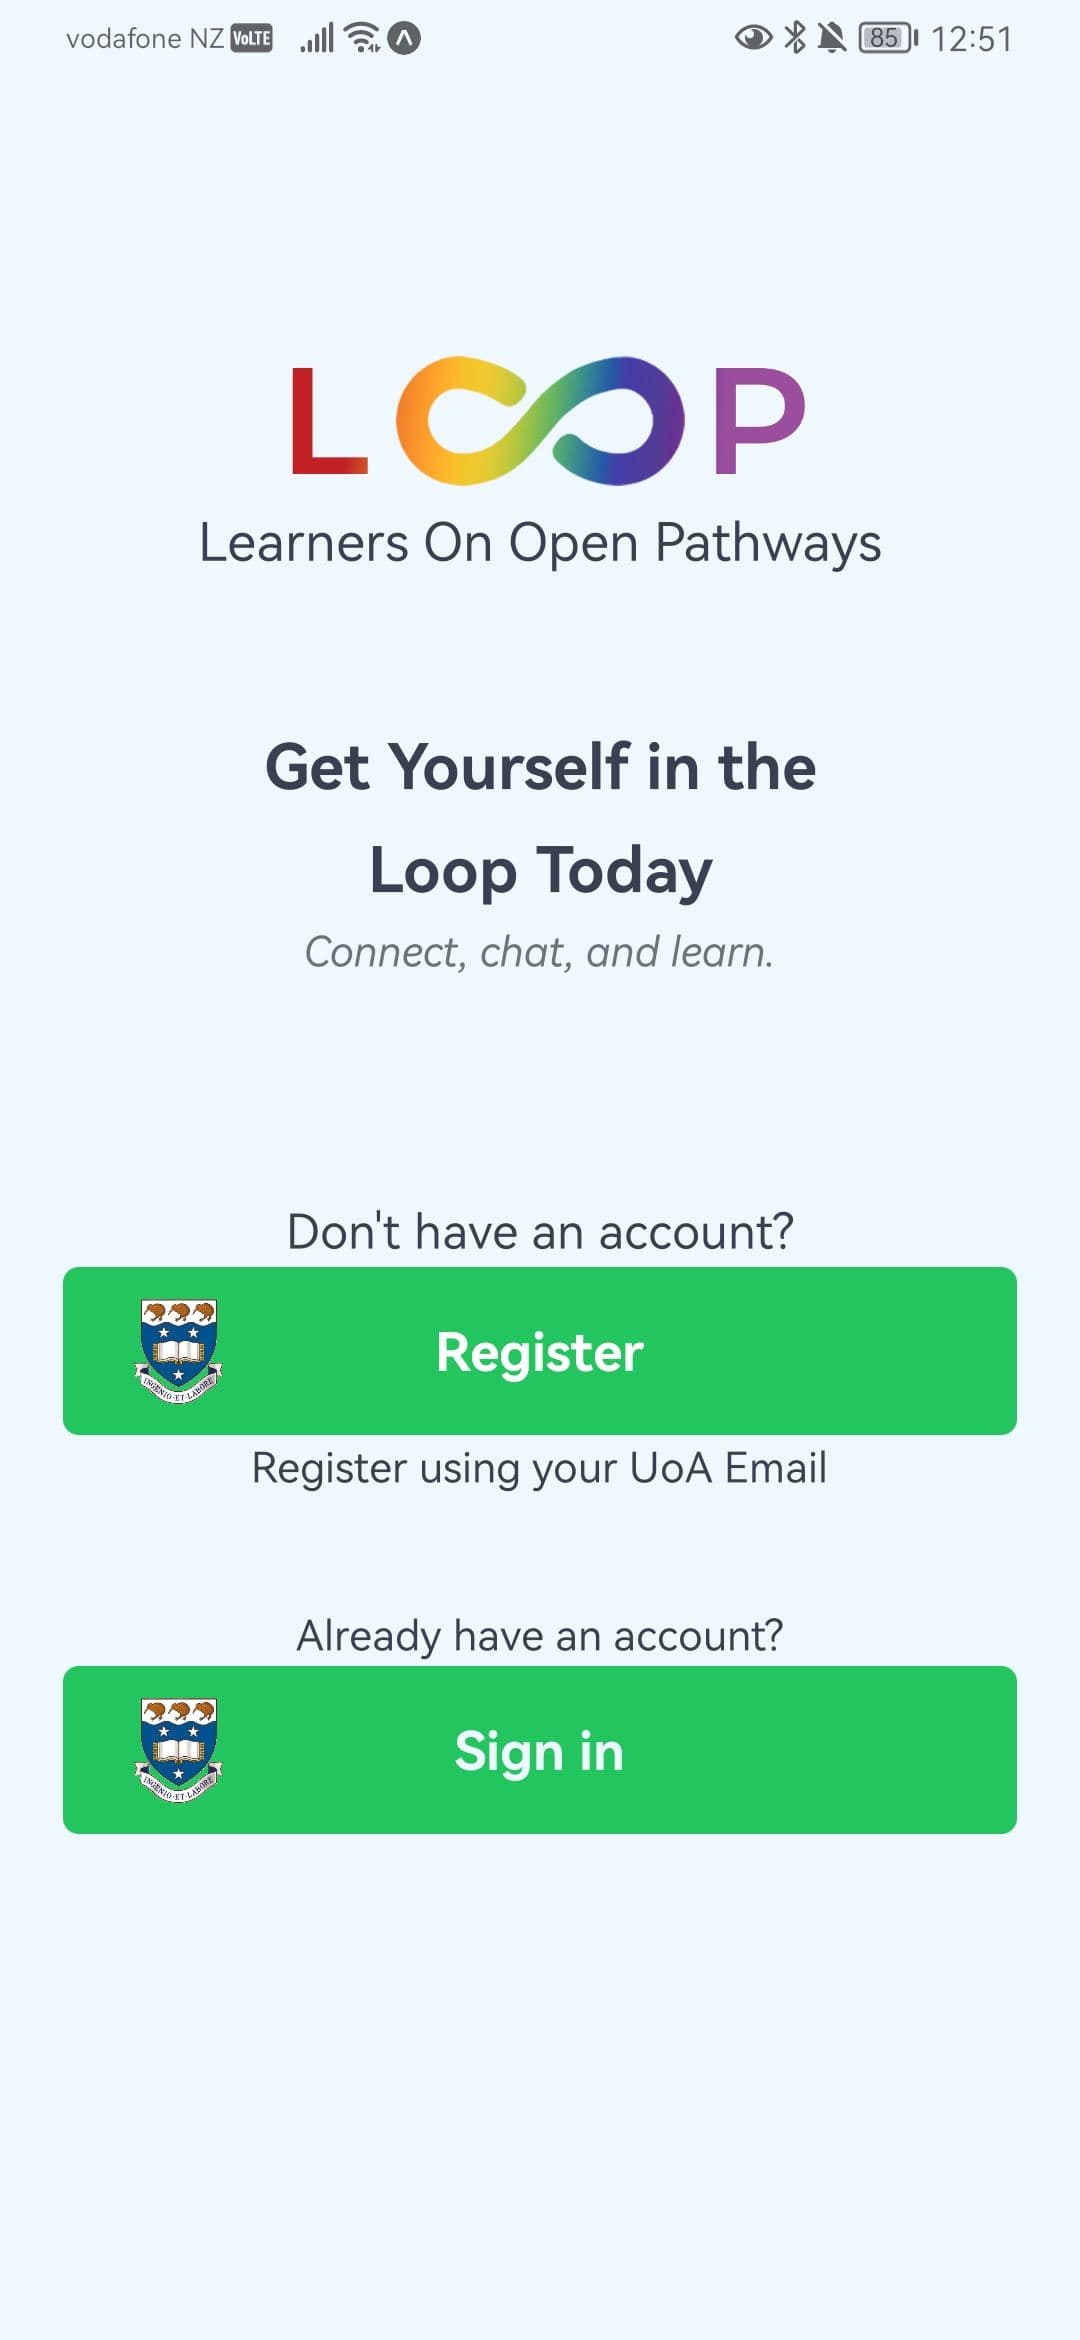1080x2340 pixels.
Task: Tap the vodafone NZ carrier label
Action: pyautogui.click(x=145, y=39)
